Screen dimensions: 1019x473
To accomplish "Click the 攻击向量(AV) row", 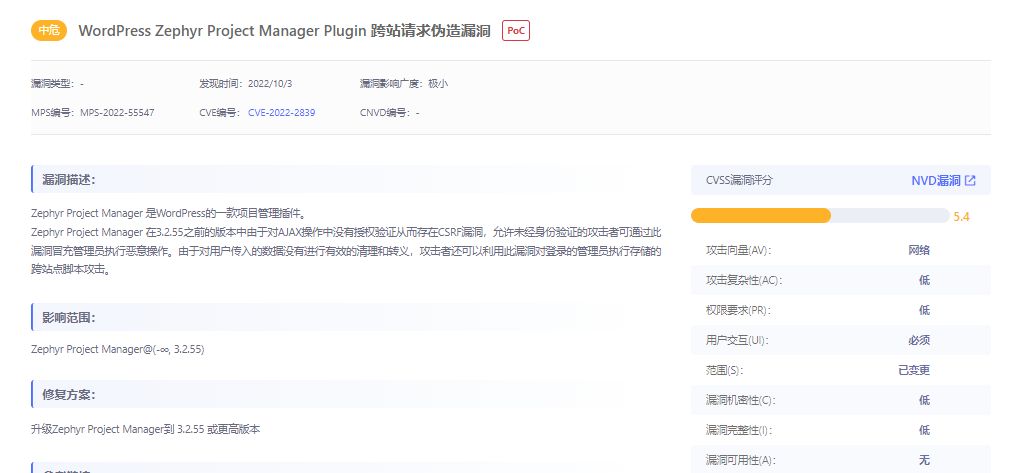I will pyautogui.click(x=841, y=250).
